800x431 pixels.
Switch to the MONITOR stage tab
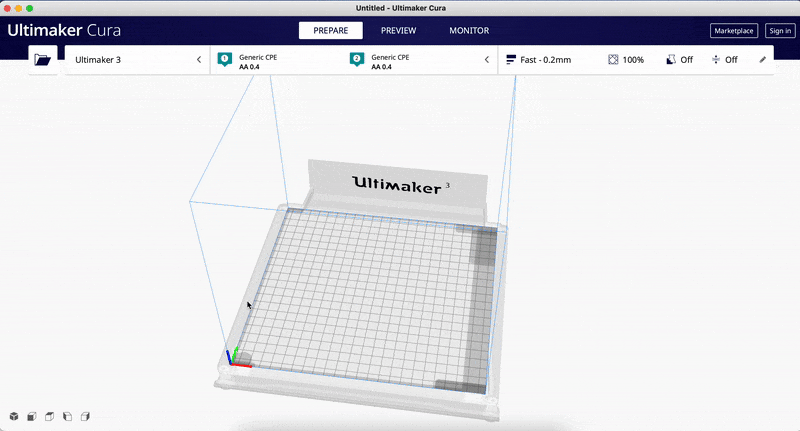pos(469,31)
